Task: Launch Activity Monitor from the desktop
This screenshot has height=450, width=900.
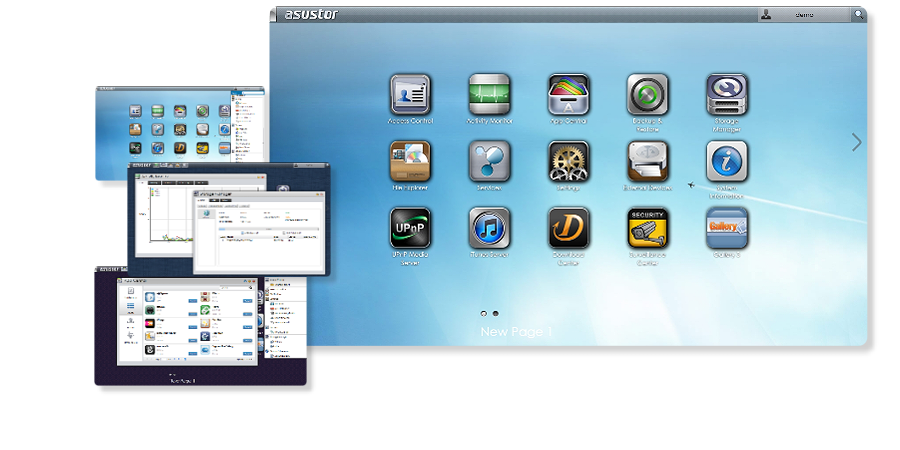Action: pyautogui.click(x=489, y=95)
